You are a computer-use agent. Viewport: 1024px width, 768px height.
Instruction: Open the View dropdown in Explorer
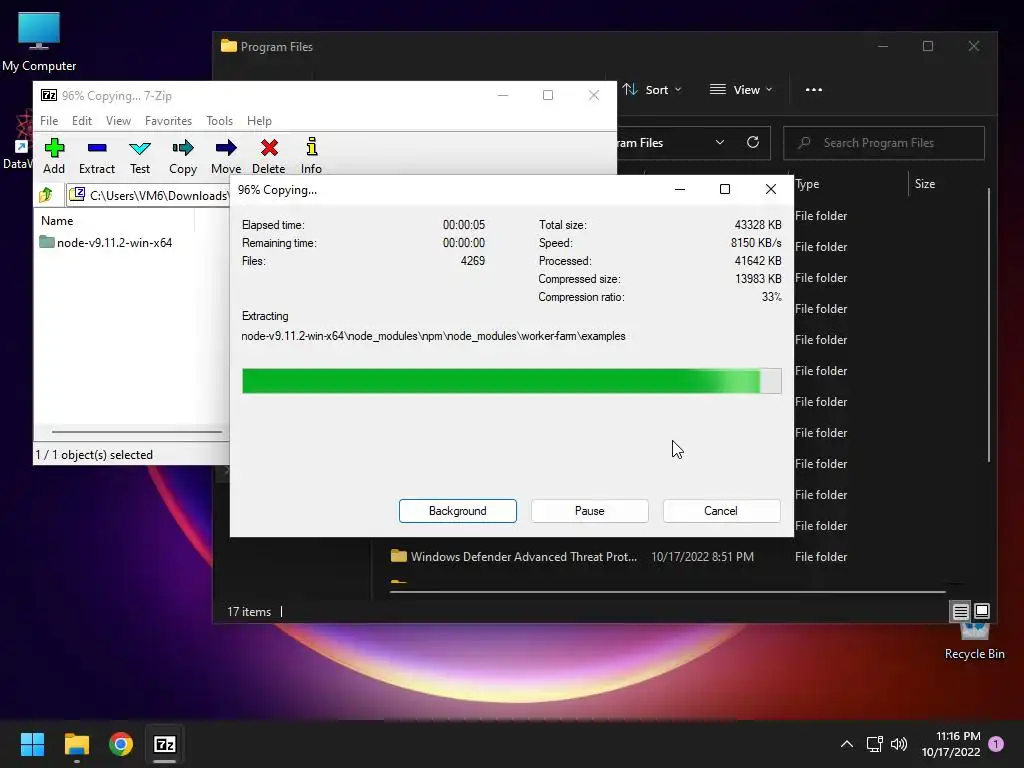click(741, 89)
